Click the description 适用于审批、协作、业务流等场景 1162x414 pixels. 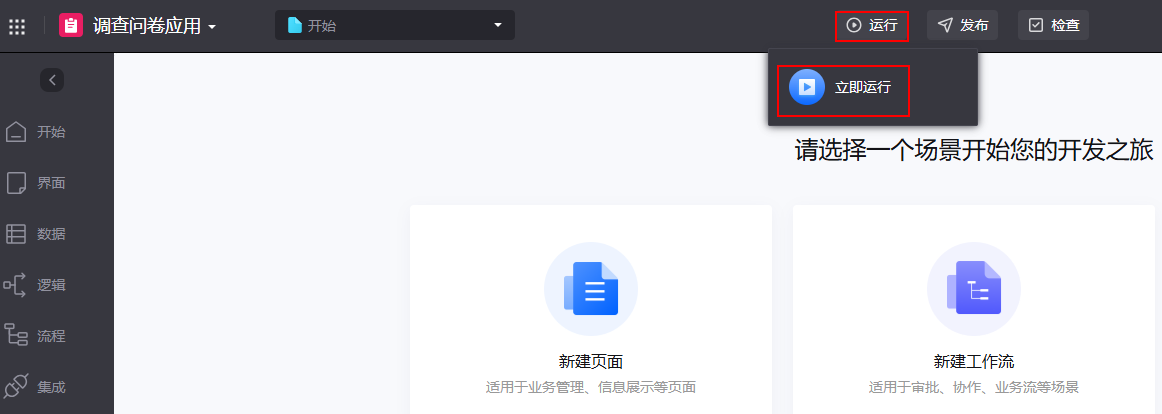pyautogui.click(x=974, y=387)
